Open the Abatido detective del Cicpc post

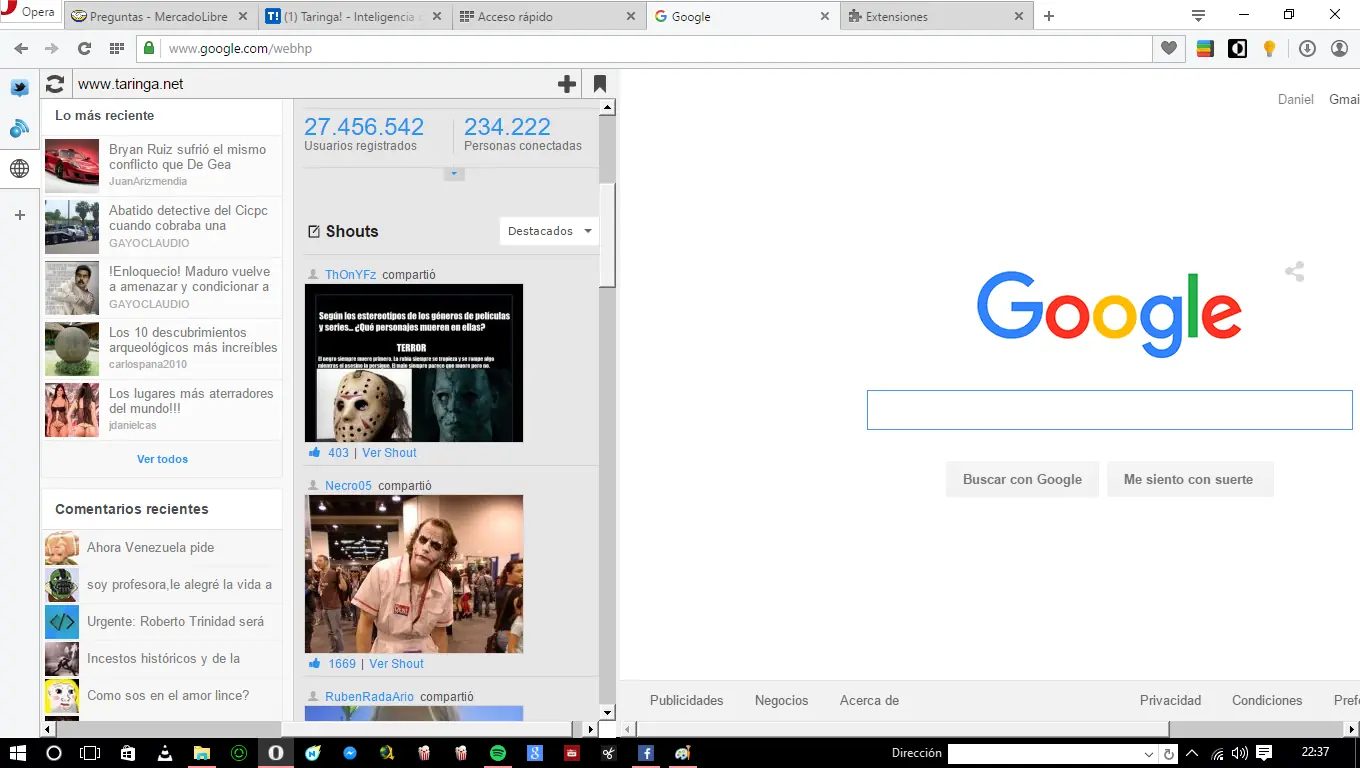point(188,218)
